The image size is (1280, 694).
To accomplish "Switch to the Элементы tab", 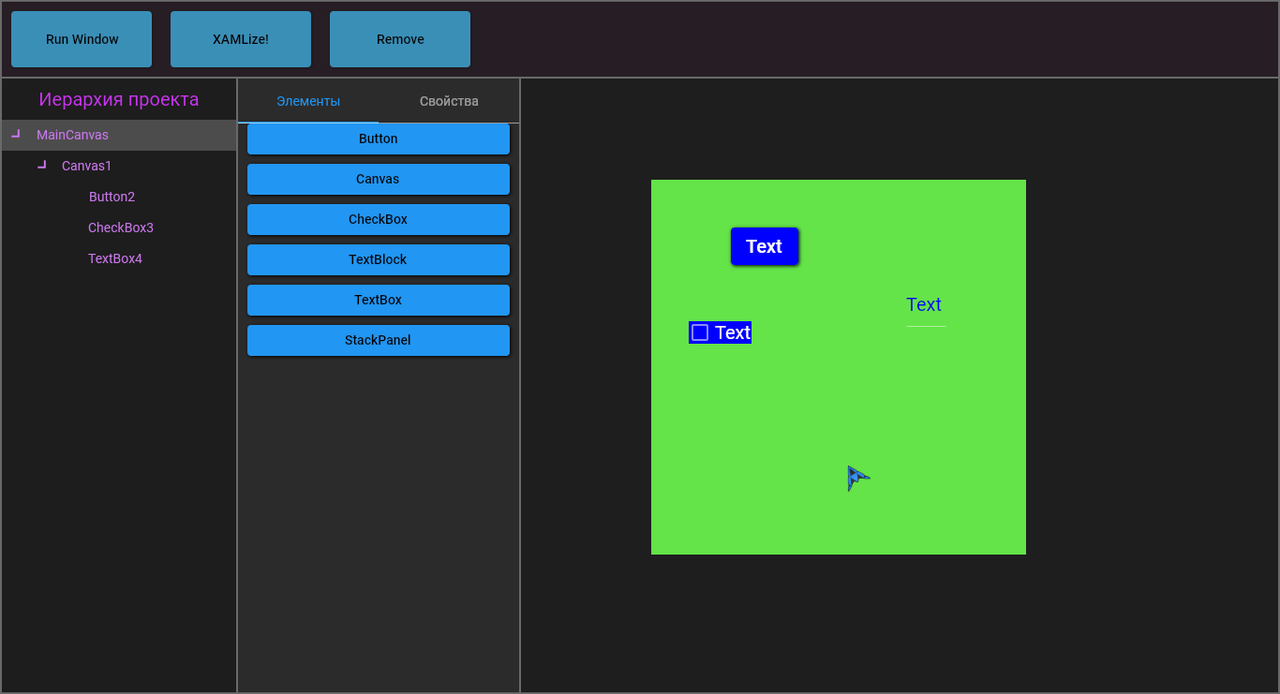I will [x=308, y=101].
